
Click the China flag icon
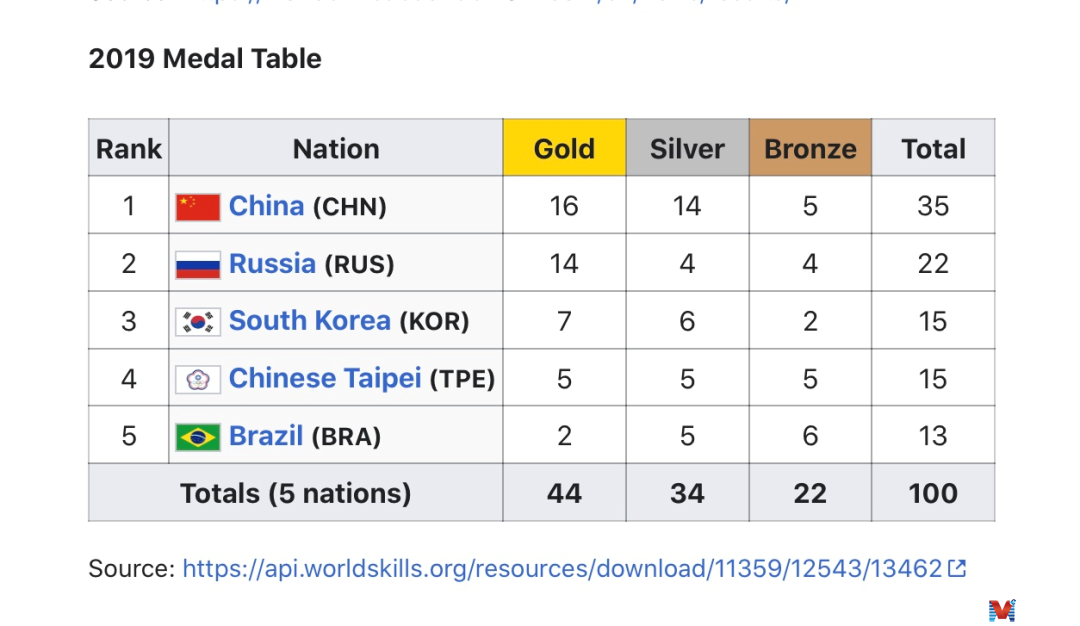tap(198, 207)
